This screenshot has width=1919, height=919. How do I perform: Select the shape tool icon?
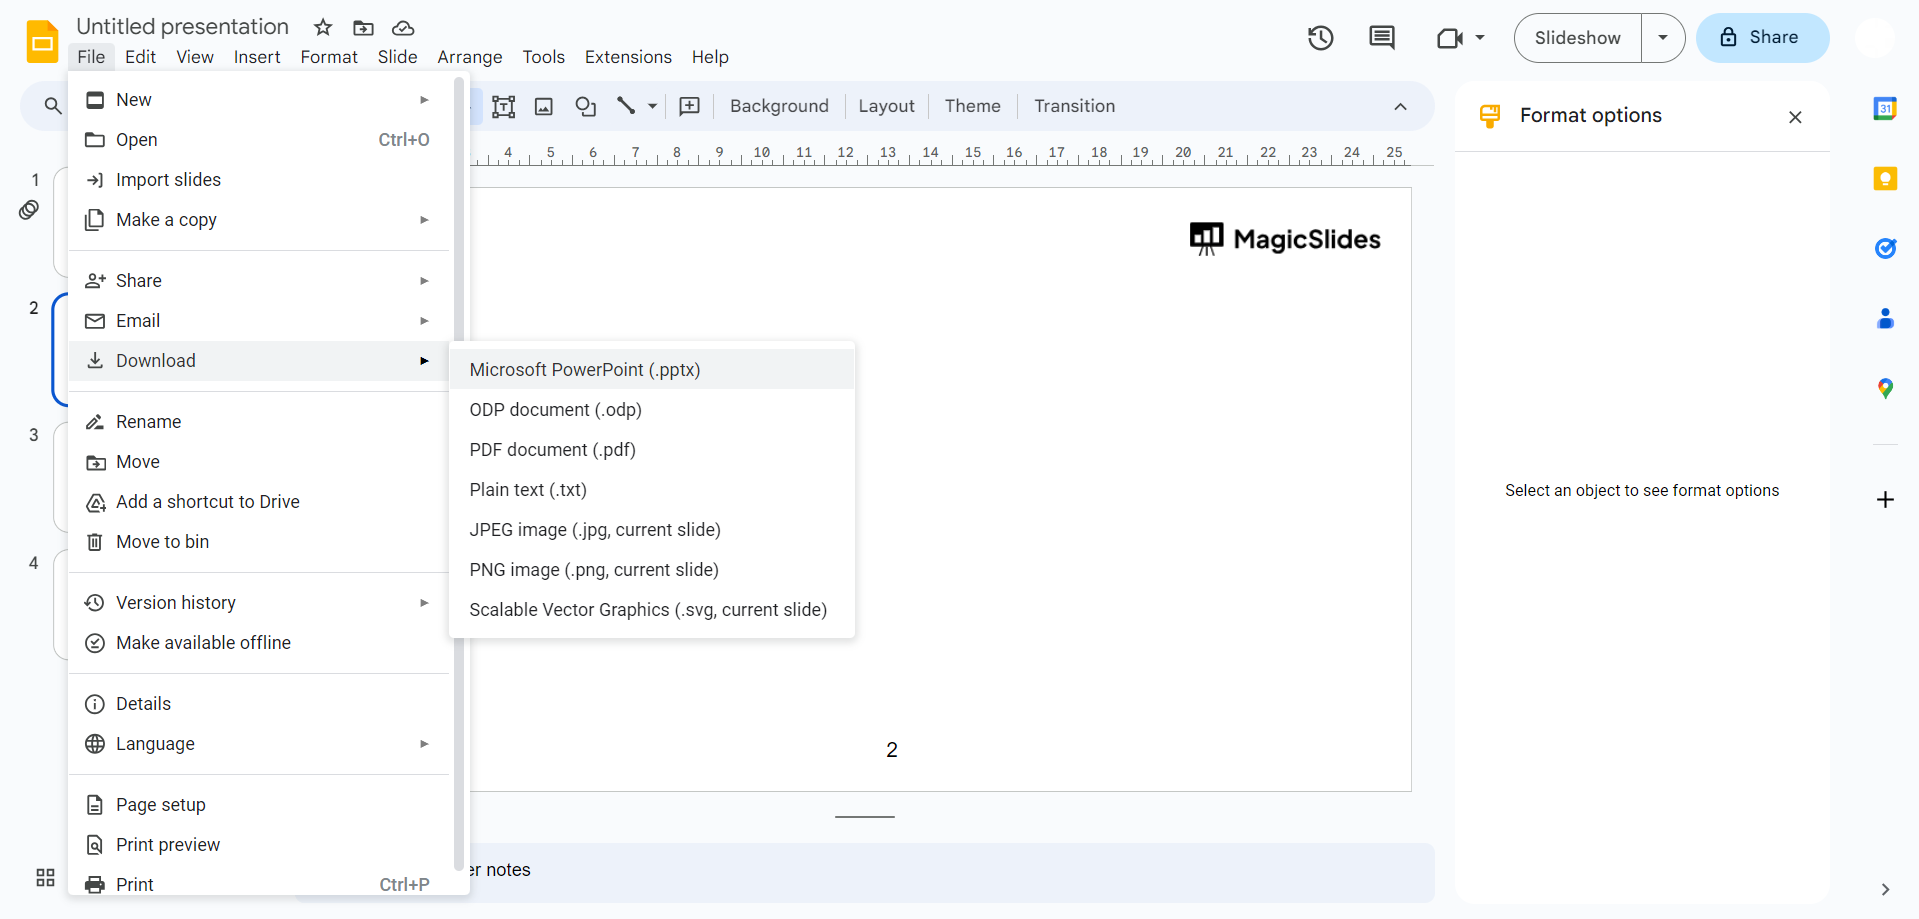[585, 106]
